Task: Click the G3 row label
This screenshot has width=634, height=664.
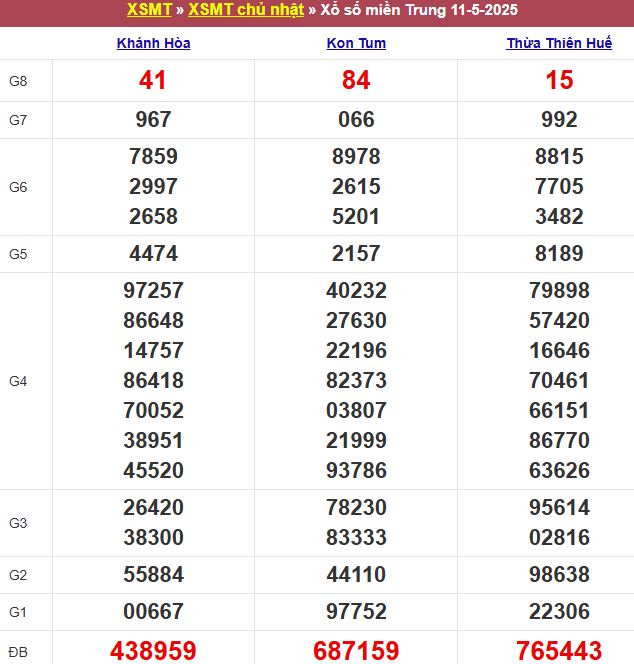Action: (x=18, y=523)
